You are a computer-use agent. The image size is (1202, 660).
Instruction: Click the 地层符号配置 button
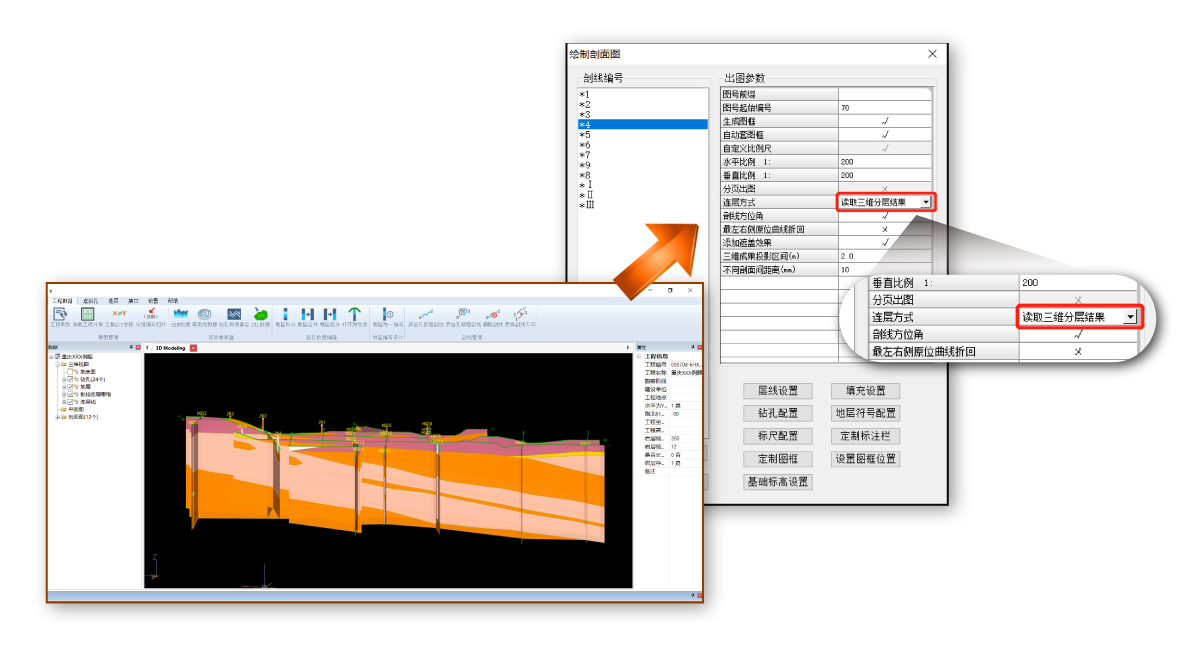(x=865, y=413)
